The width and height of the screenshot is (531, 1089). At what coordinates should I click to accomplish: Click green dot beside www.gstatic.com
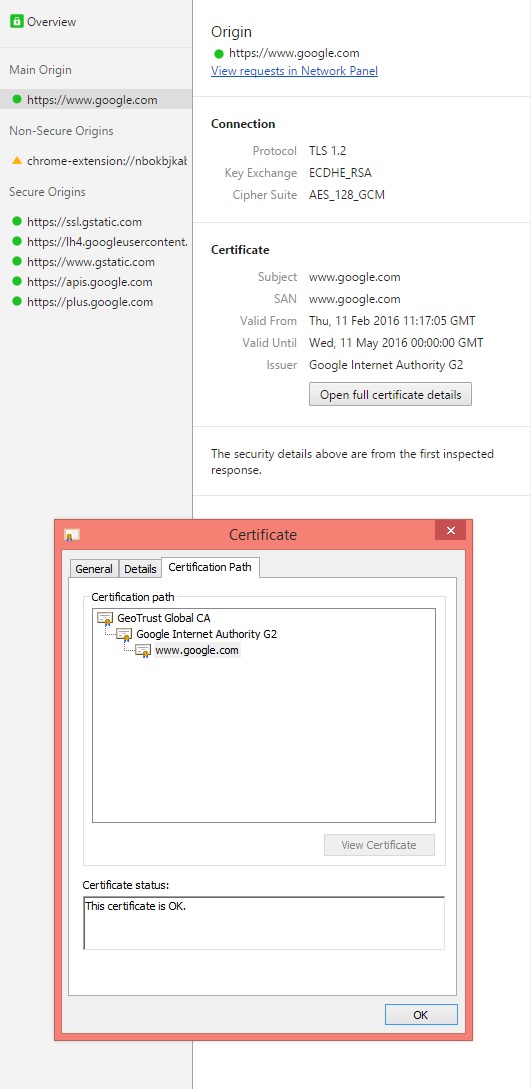(x=17, y=262)
